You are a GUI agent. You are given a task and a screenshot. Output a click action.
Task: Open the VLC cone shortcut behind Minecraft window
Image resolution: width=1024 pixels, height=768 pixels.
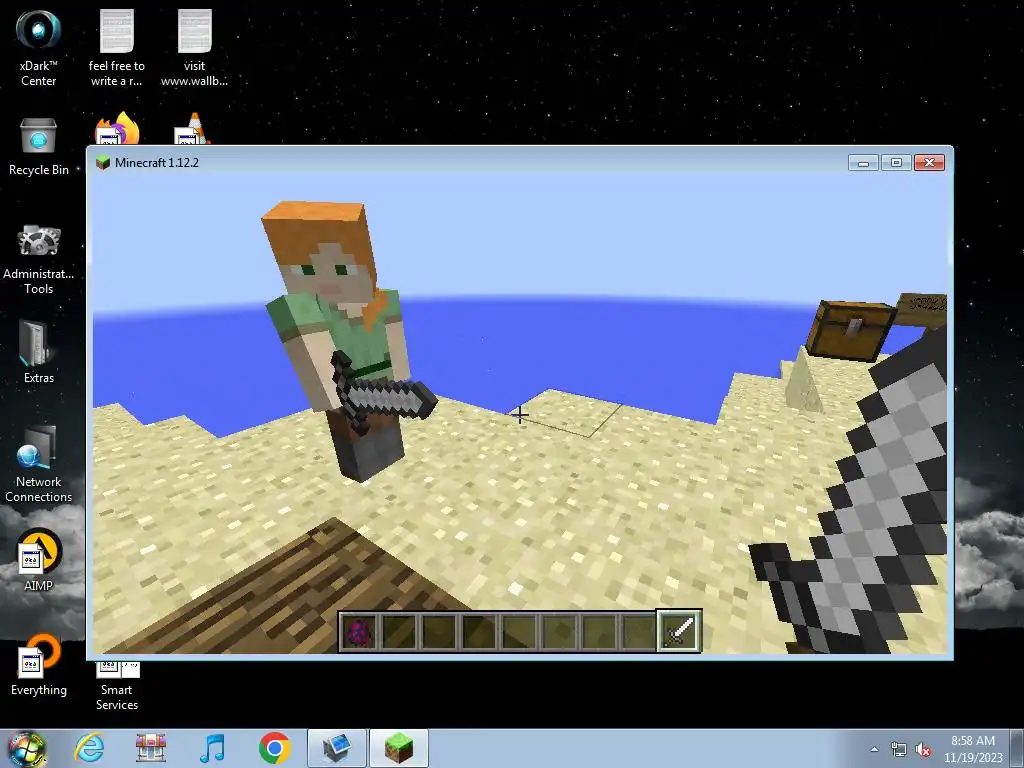pyautogui.click(x=192, y=129)
